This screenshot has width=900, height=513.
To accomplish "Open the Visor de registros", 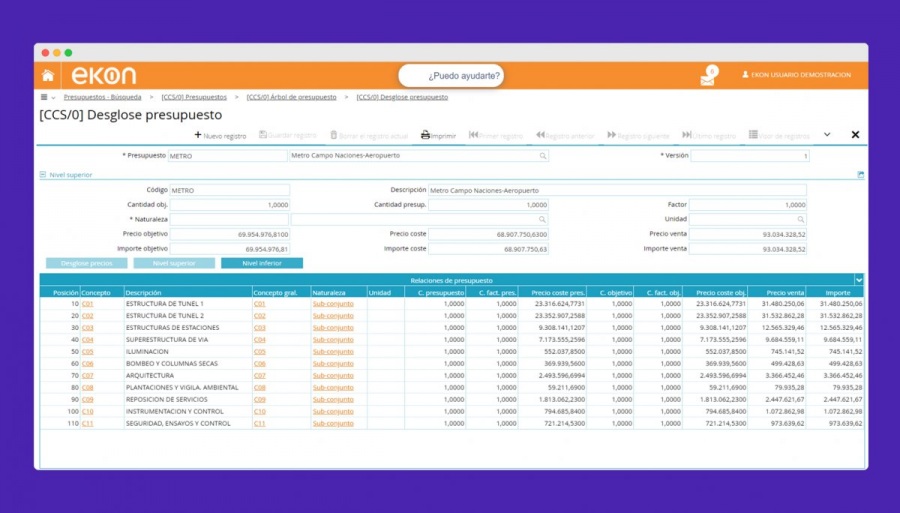I will (779, 135).
